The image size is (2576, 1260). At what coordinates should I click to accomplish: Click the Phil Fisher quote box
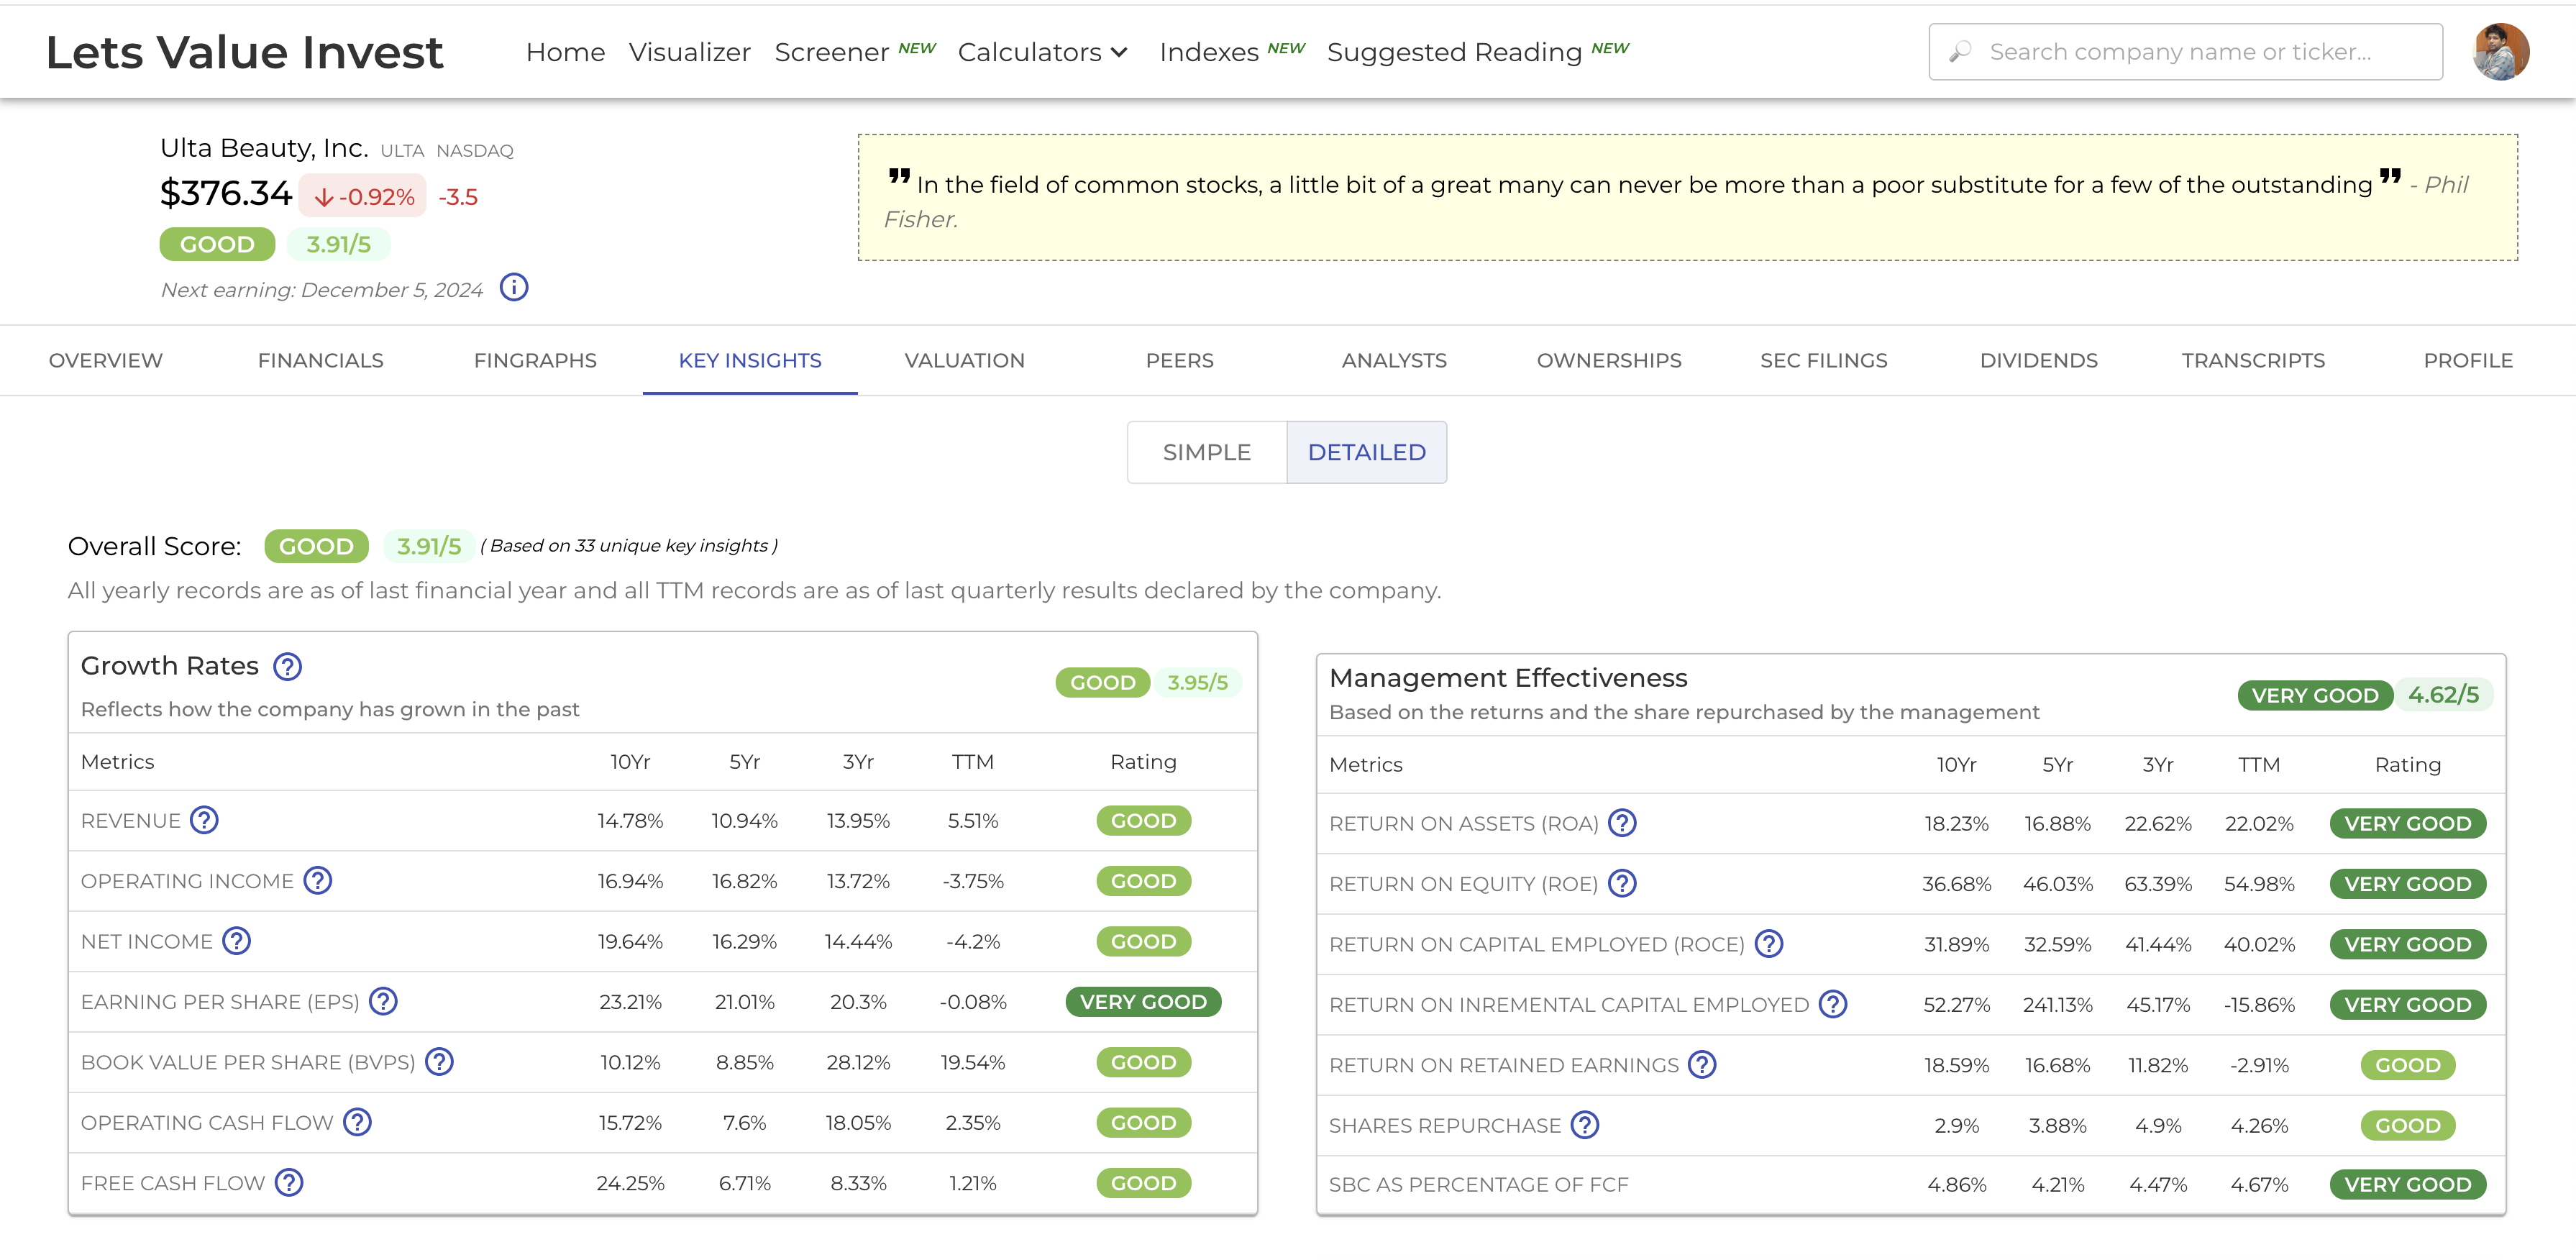[1687, 197]
